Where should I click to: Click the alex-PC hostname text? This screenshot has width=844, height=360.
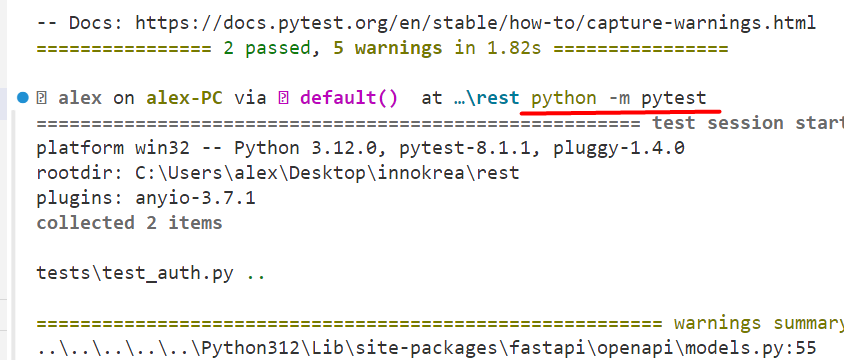click(x=185, y=98)
